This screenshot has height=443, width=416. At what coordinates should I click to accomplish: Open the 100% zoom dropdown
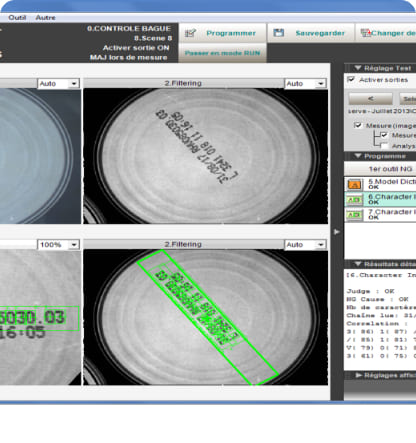click(59, 245)
